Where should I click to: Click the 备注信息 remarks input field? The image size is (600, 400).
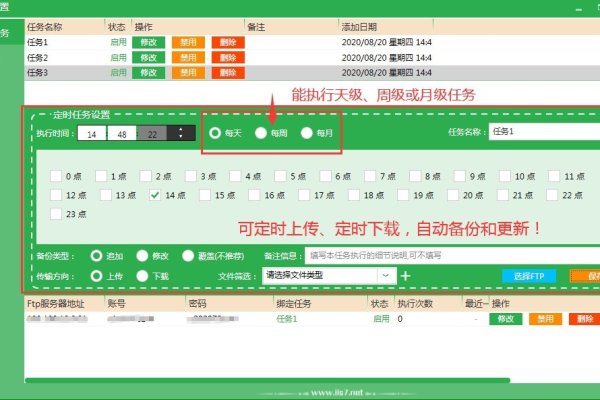point(452,255)
